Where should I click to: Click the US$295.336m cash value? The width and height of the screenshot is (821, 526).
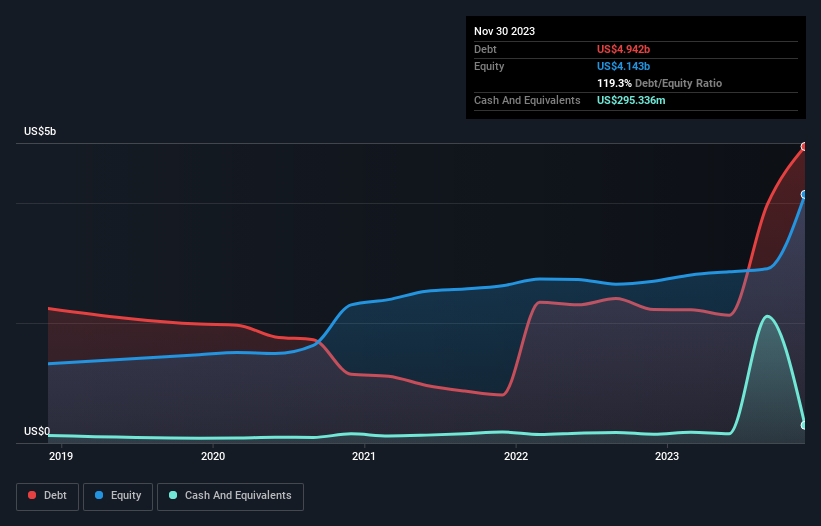[x=631, y=100]
